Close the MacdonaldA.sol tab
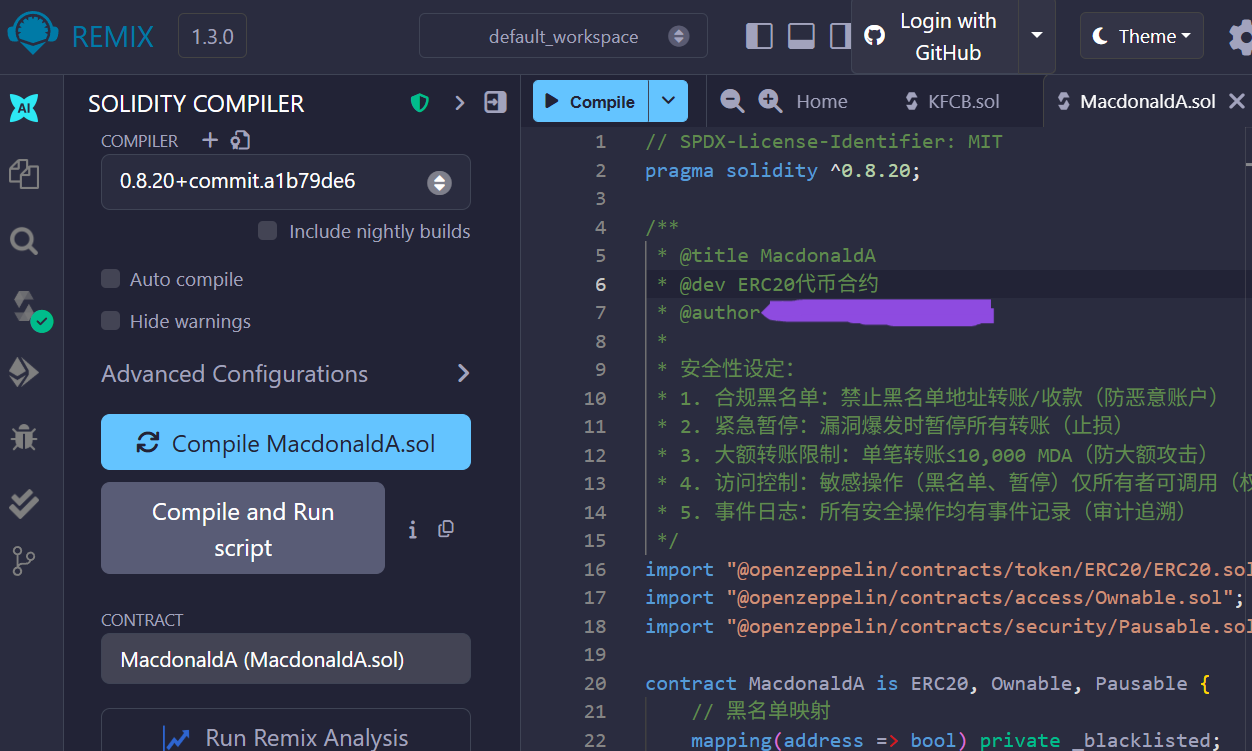The image size is (1252, 751). click(x=1237, y=101)
